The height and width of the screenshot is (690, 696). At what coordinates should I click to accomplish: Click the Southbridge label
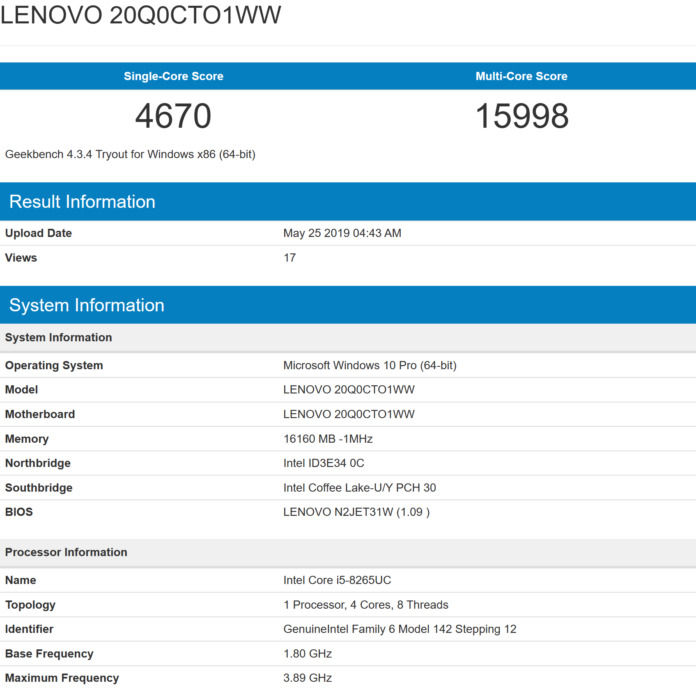click(x=39, y=488)
